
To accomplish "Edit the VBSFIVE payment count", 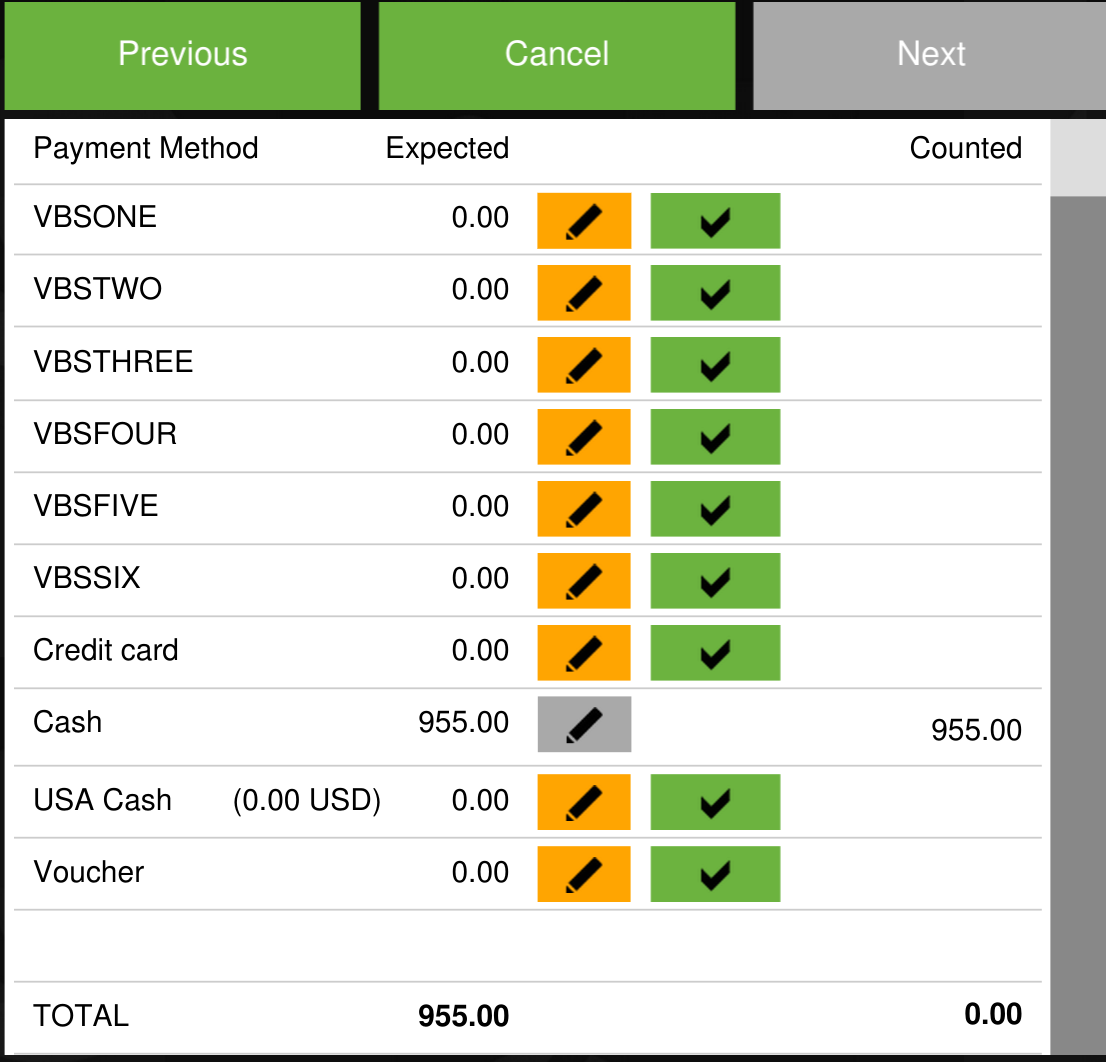I will click(584, 508).
